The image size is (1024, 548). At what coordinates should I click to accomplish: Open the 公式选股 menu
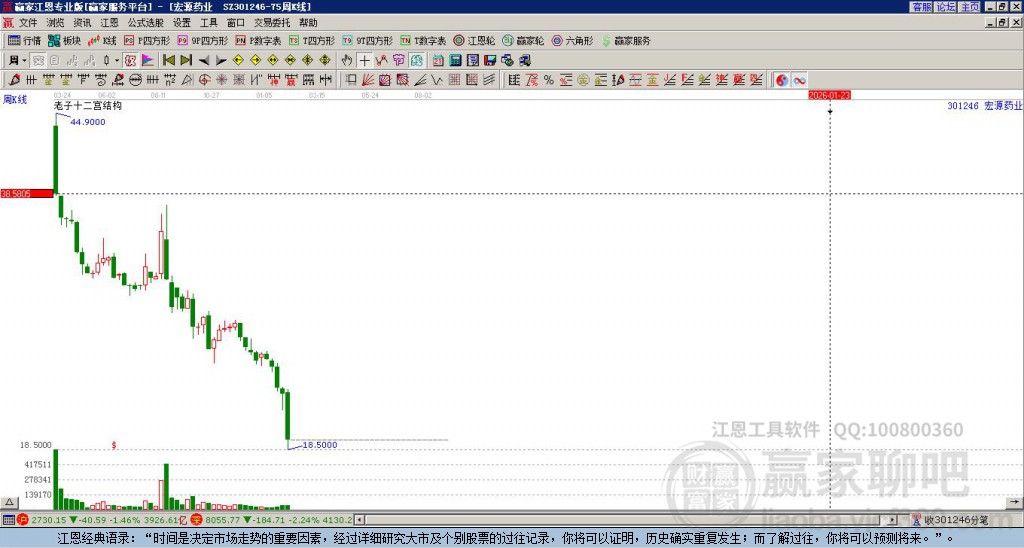tap(146, 23)
